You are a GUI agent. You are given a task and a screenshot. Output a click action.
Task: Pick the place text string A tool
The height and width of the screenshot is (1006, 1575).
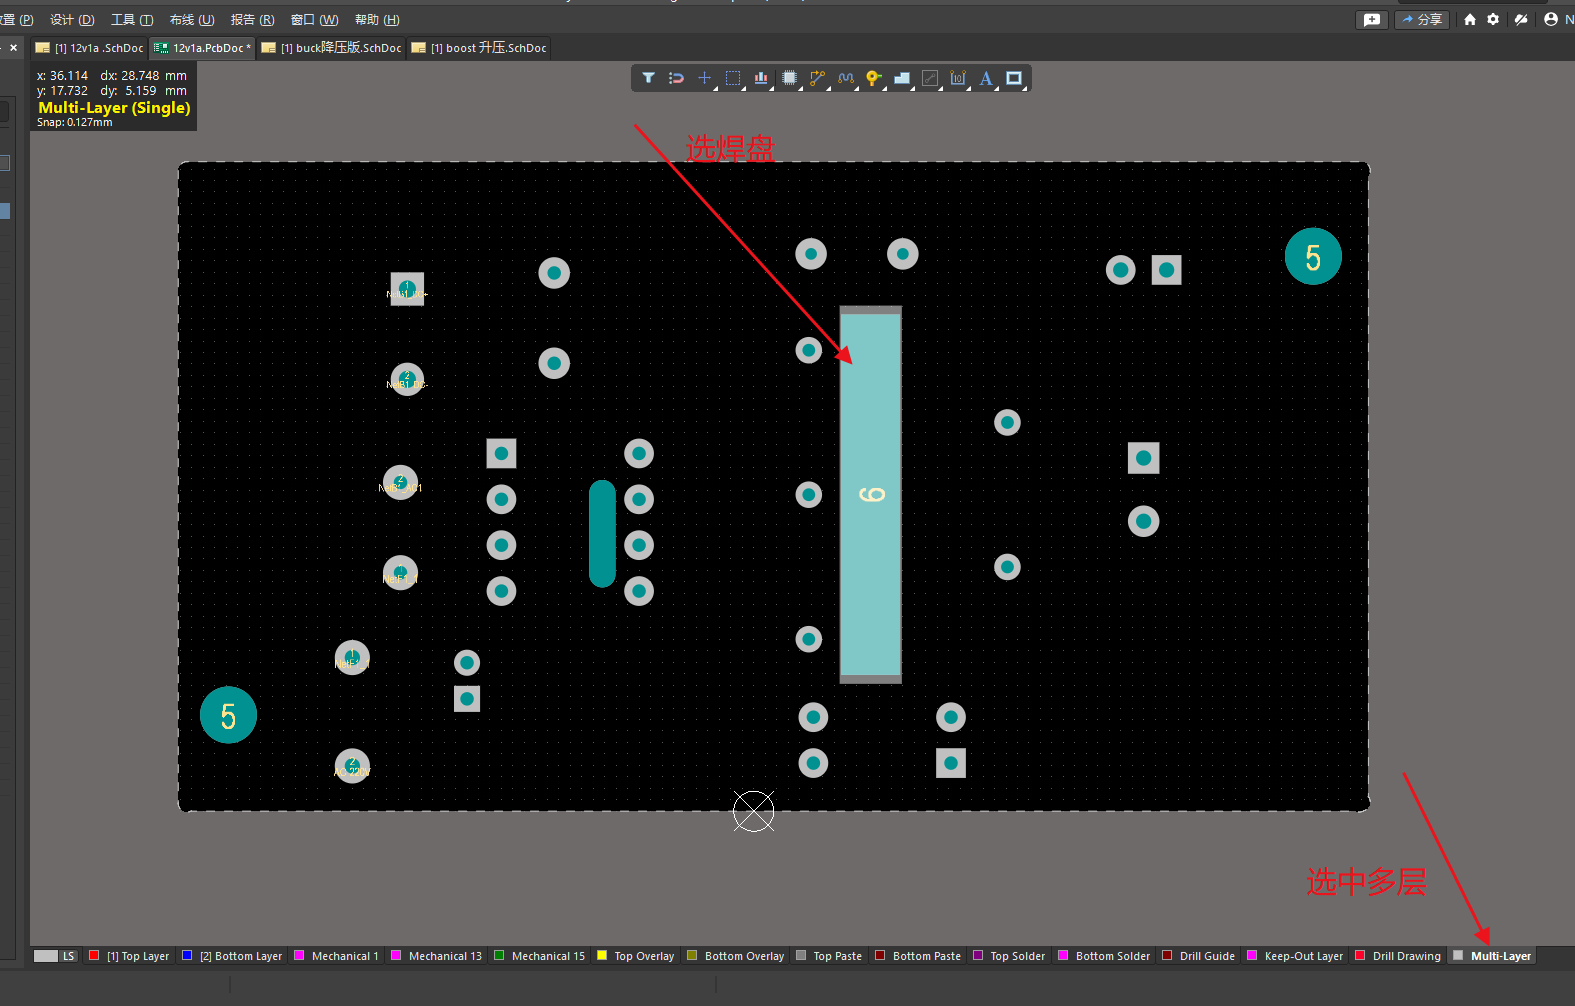tap(986, 78)
